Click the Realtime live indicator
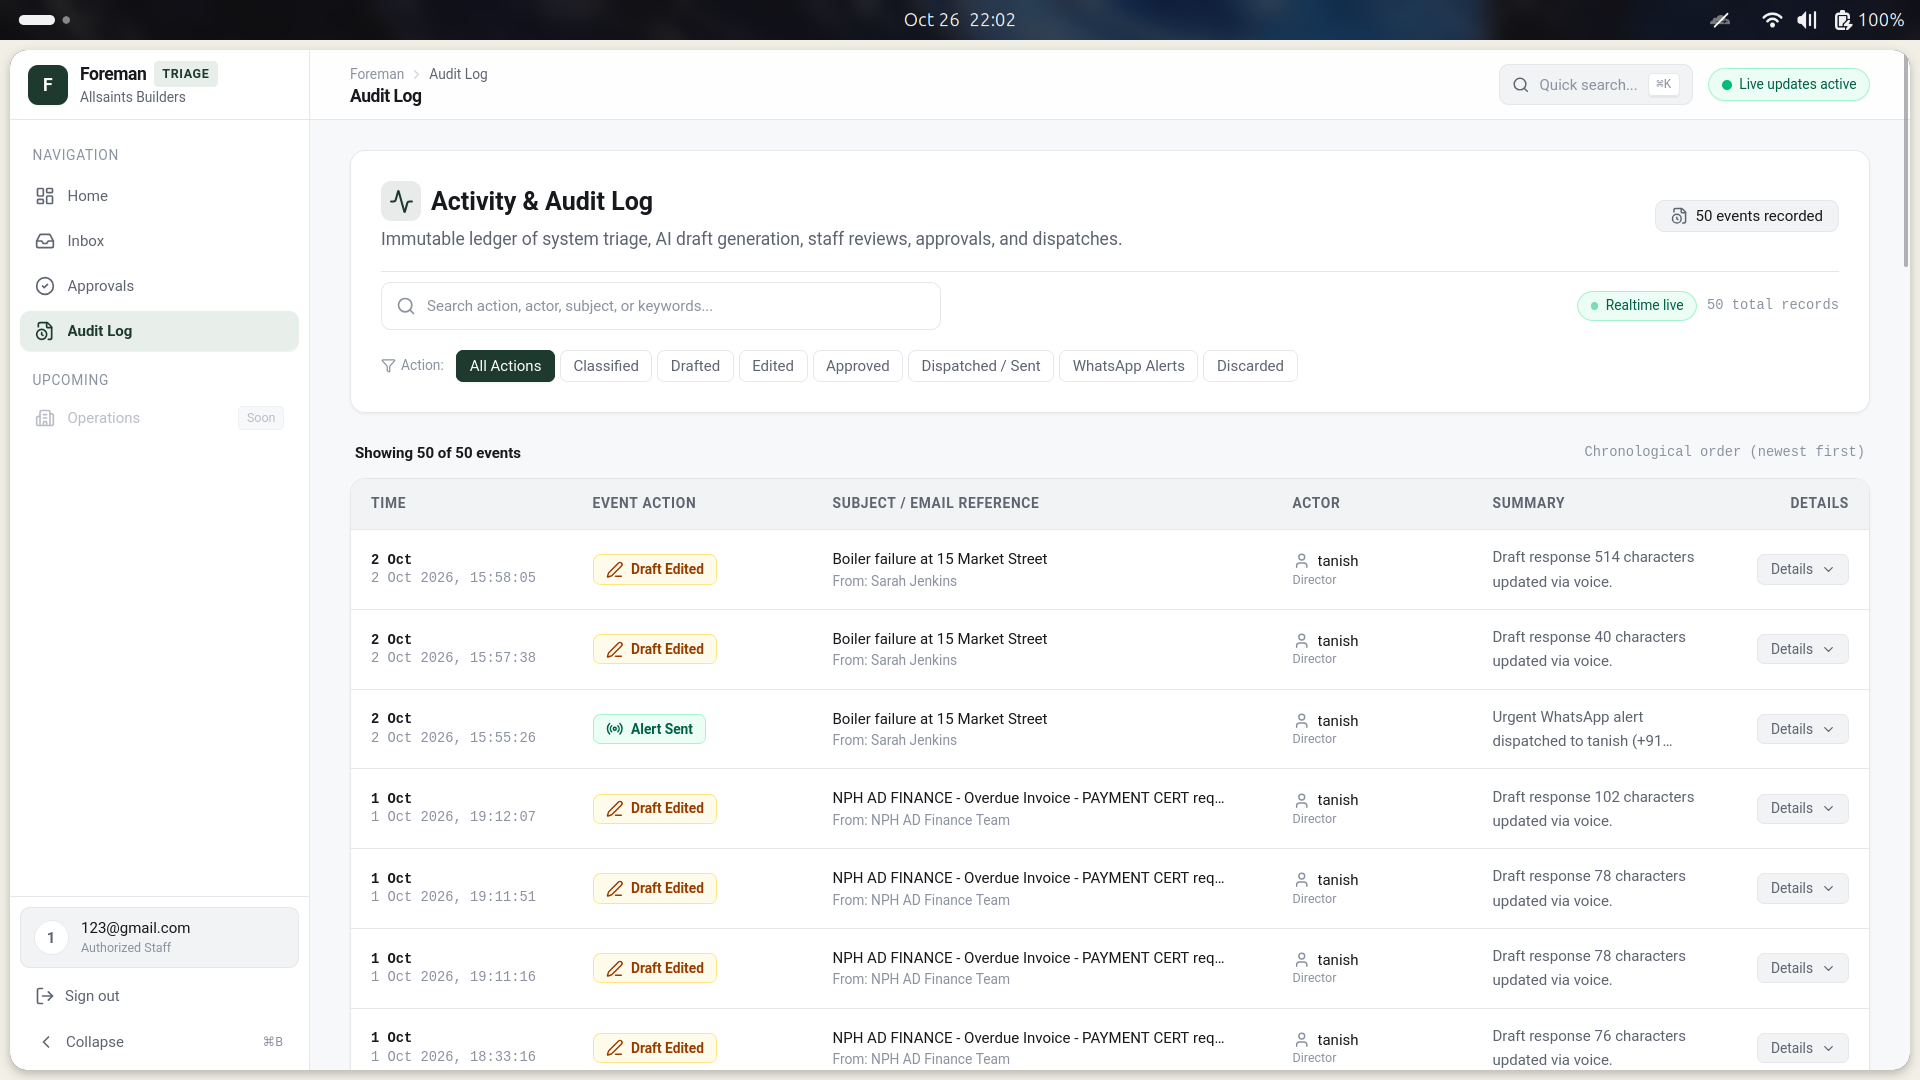The image size is (1920, 1080). (1636, 305)
